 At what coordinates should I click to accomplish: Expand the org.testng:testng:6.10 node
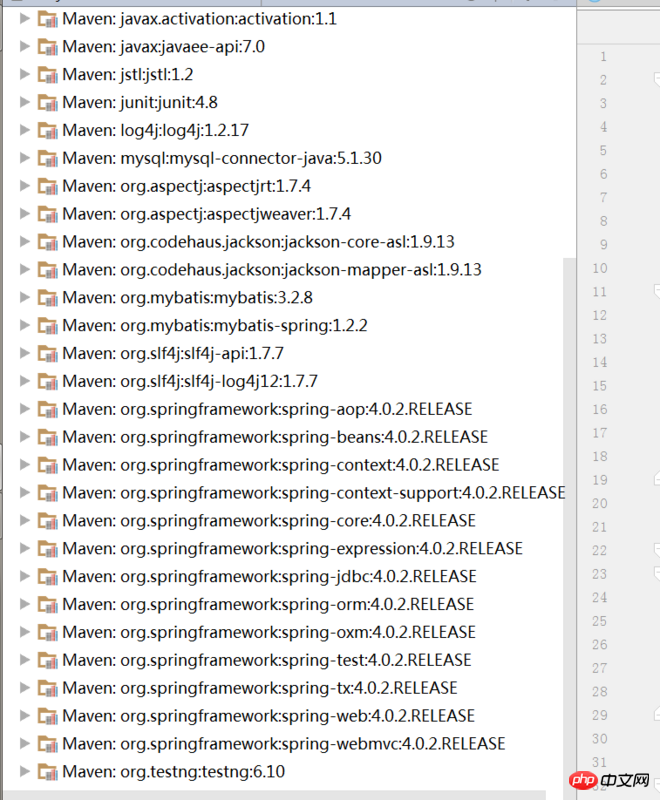[24, 771]
